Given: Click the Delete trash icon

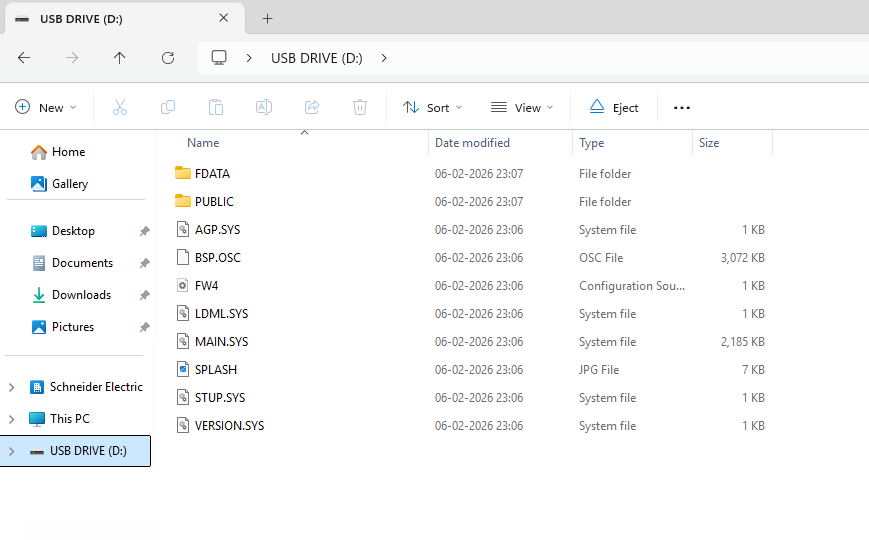Looking at the screenshot, I should [360, 107].
